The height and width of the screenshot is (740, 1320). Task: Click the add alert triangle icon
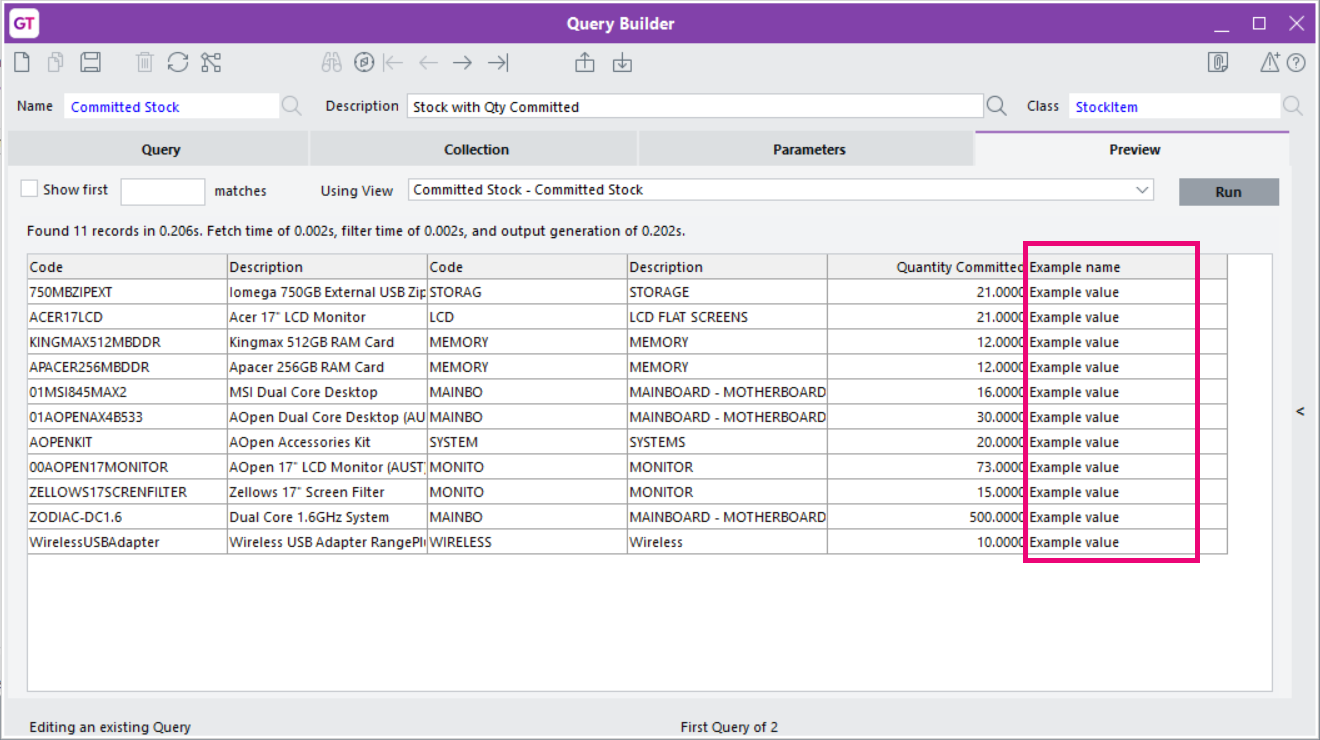tap(1269, 63)
